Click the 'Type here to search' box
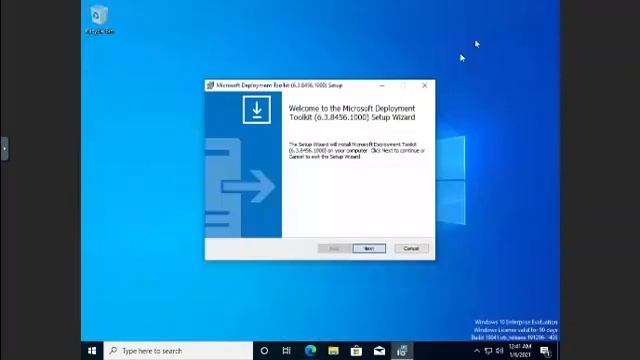Image resolution: width=640 pixels, height=360 pixels. coord(178,351)
